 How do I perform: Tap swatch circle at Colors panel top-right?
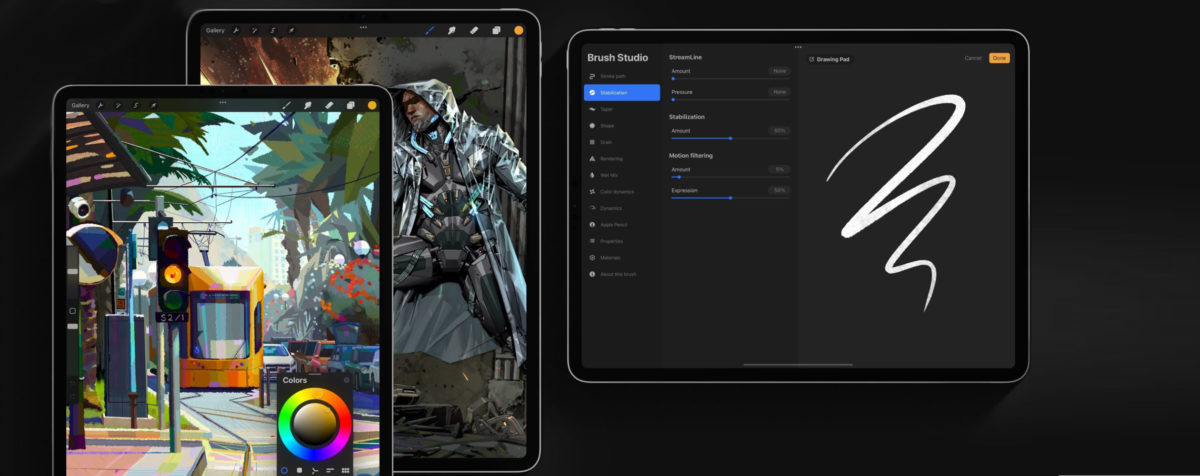point(347,380)
